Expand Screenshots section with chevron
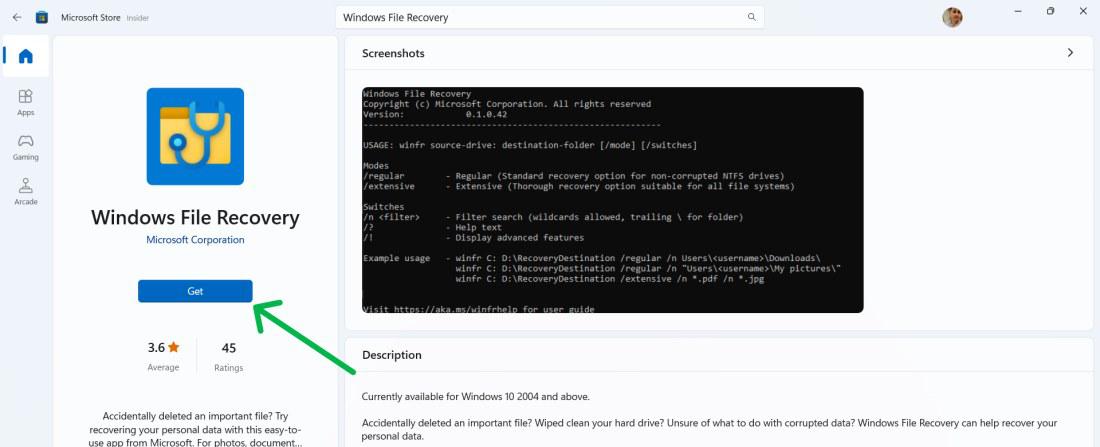This screenshot has height=447, width=1100. click(x=1070, y=53)
